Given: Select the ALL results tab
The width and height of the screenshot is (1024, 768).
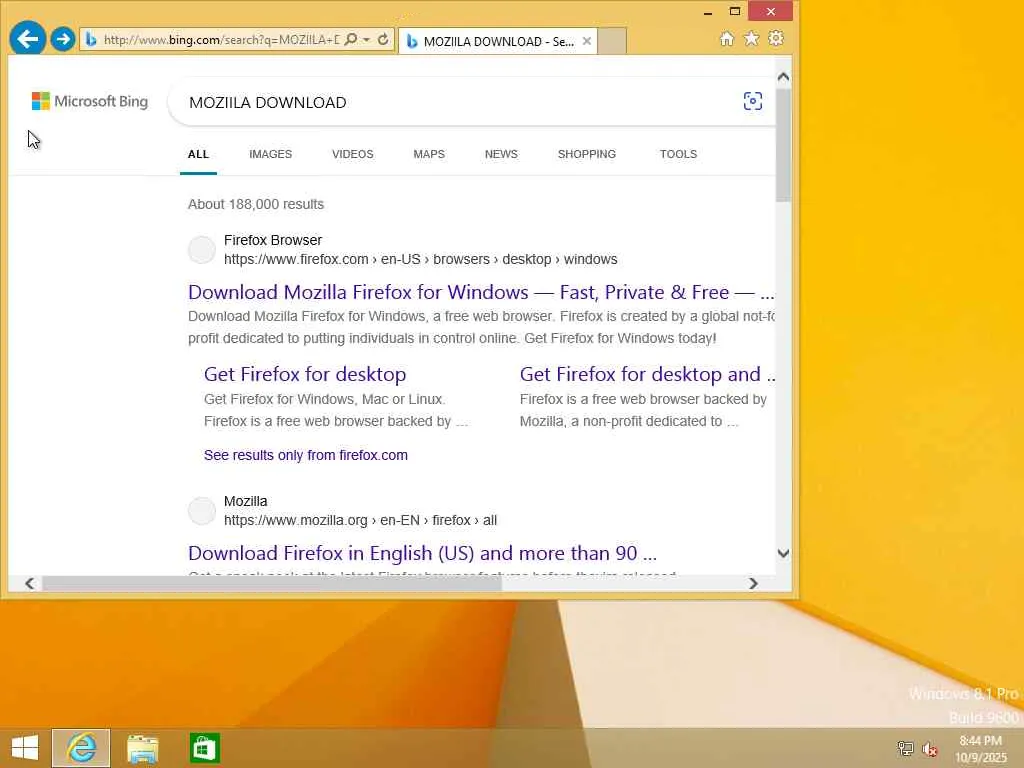Looking at the screenshot, I should pyautogui.click(x=198, y=154).
